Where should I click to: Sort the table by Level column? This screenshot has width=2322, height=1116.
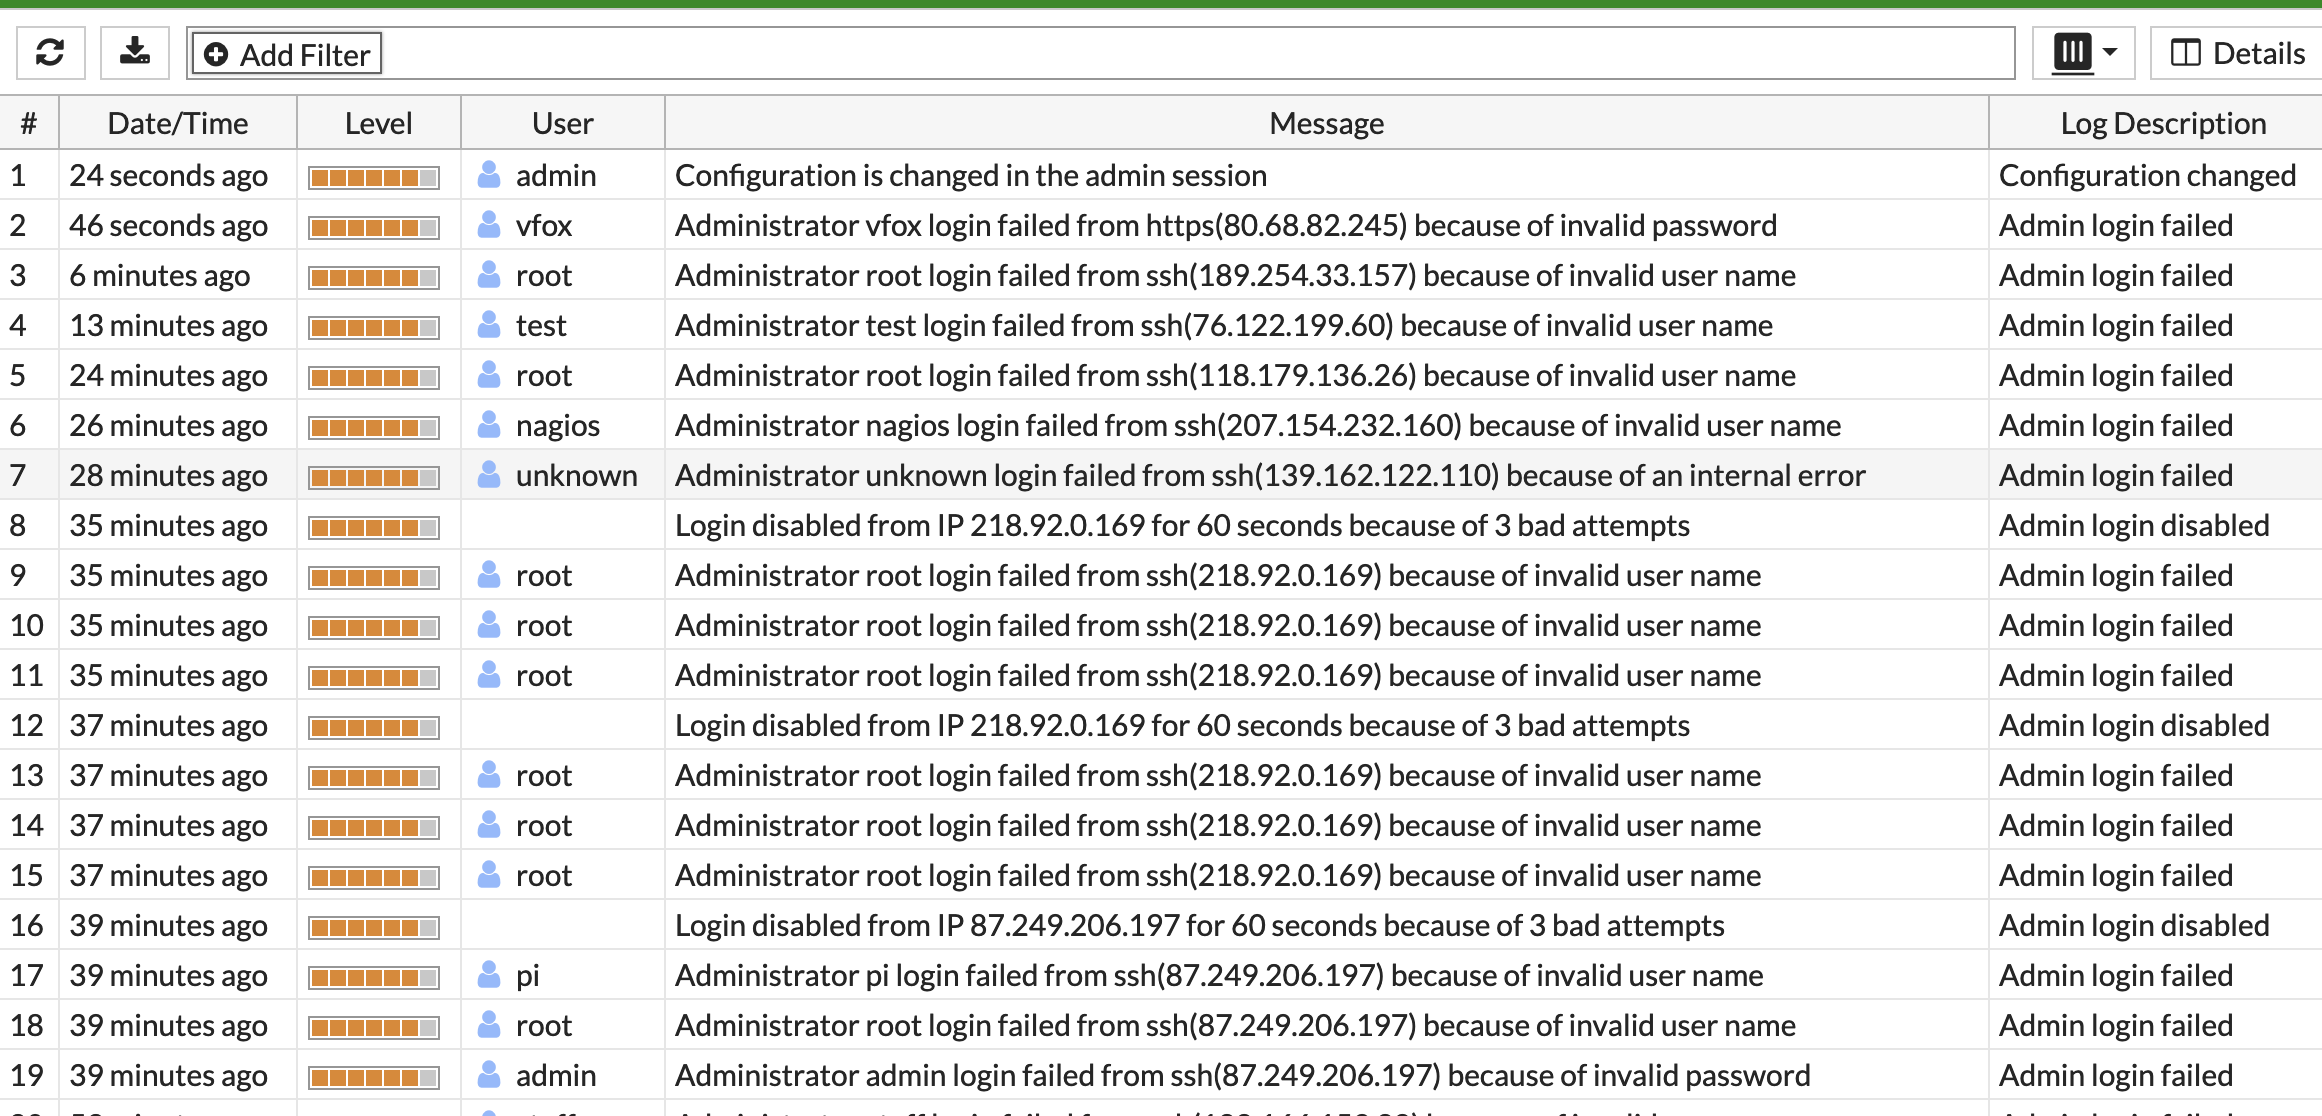[x=378, y=122]
